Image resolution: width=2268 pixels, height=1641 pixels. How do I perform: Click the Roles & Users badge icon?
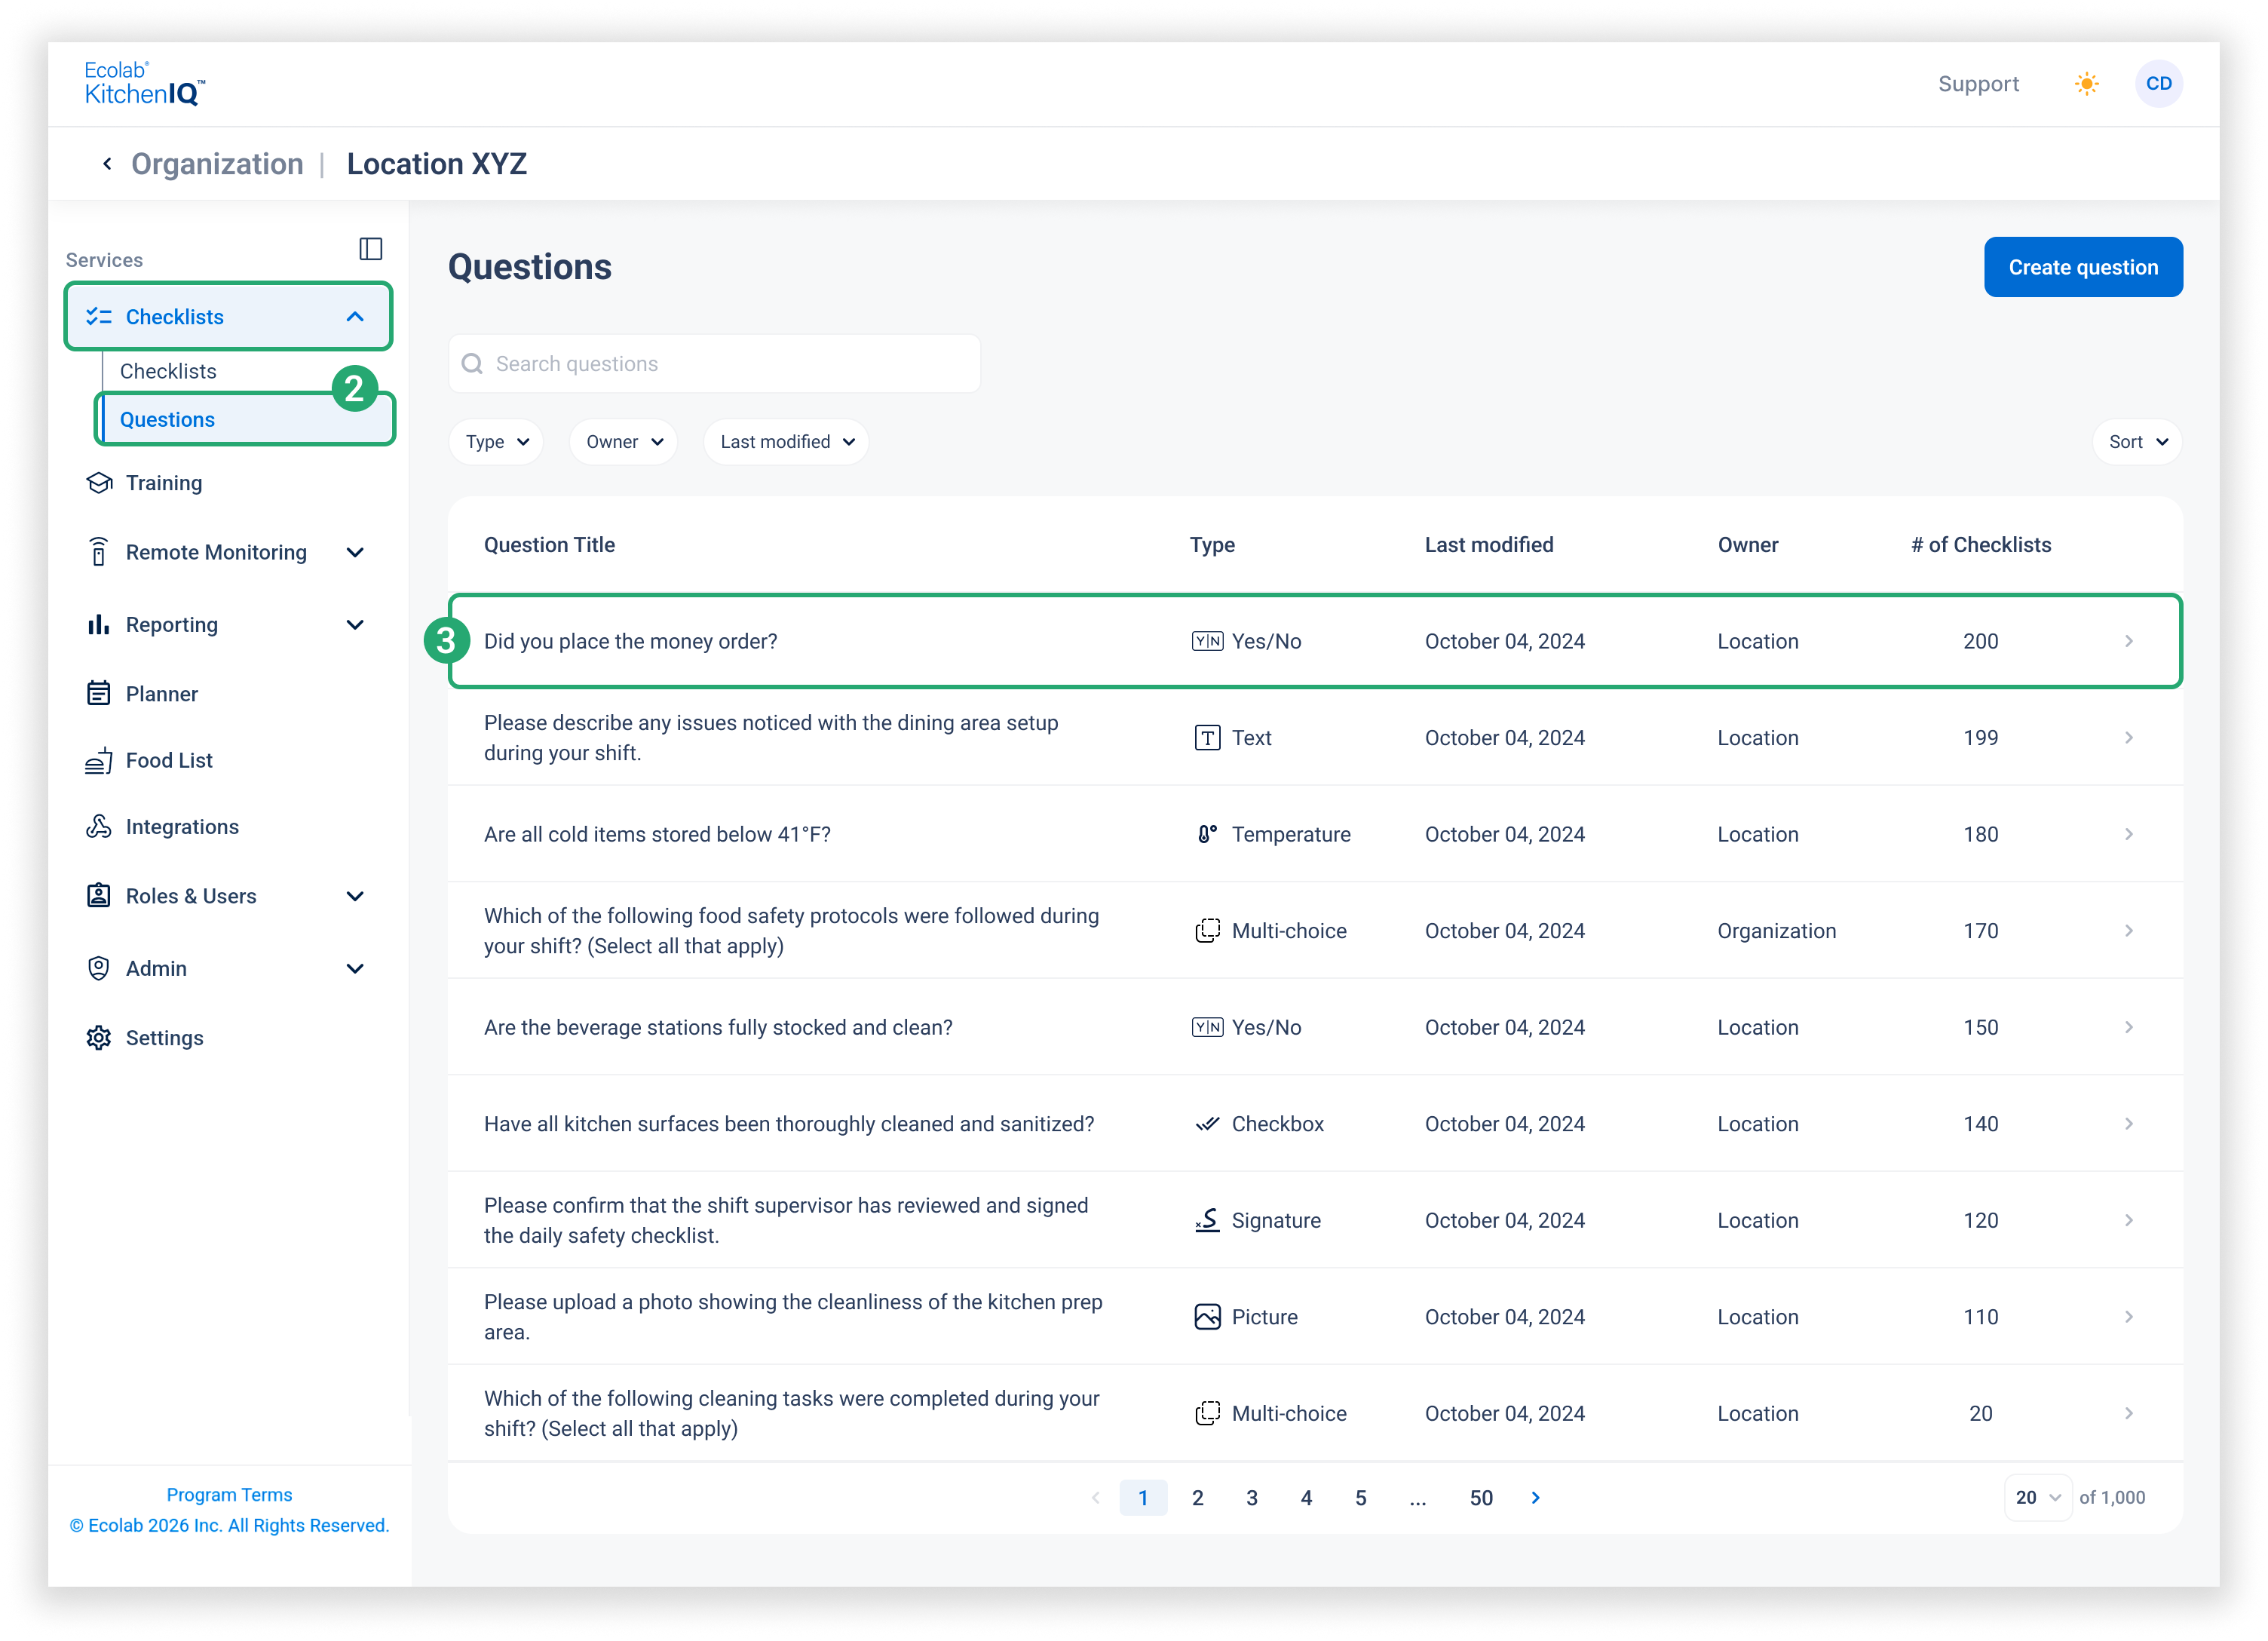(x=98, y=896)
